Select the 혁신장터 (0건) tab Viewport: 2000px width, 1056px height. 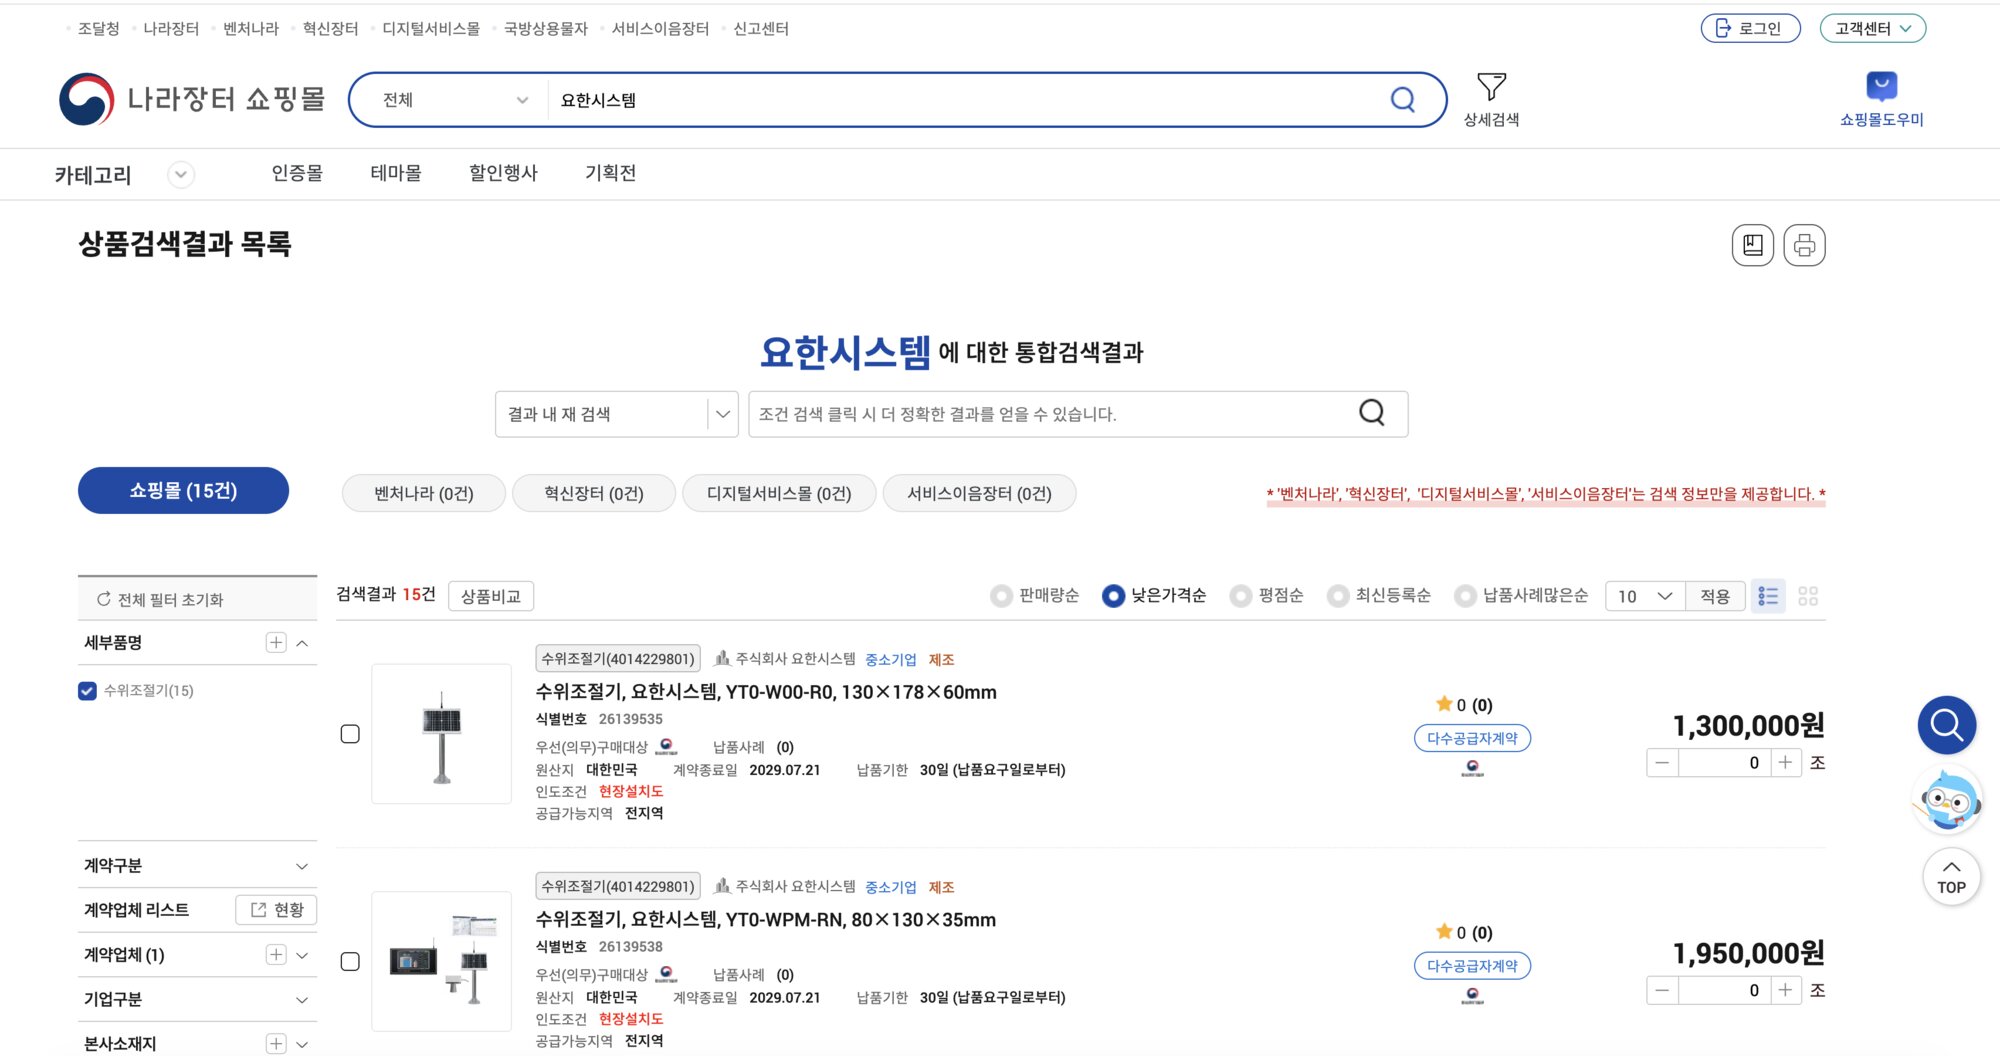[x=593, y=493]
